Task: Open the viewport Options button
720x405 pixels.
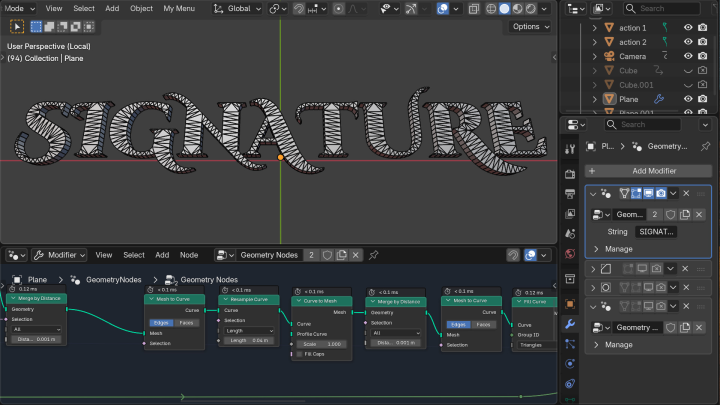Action: click(529, 27)
